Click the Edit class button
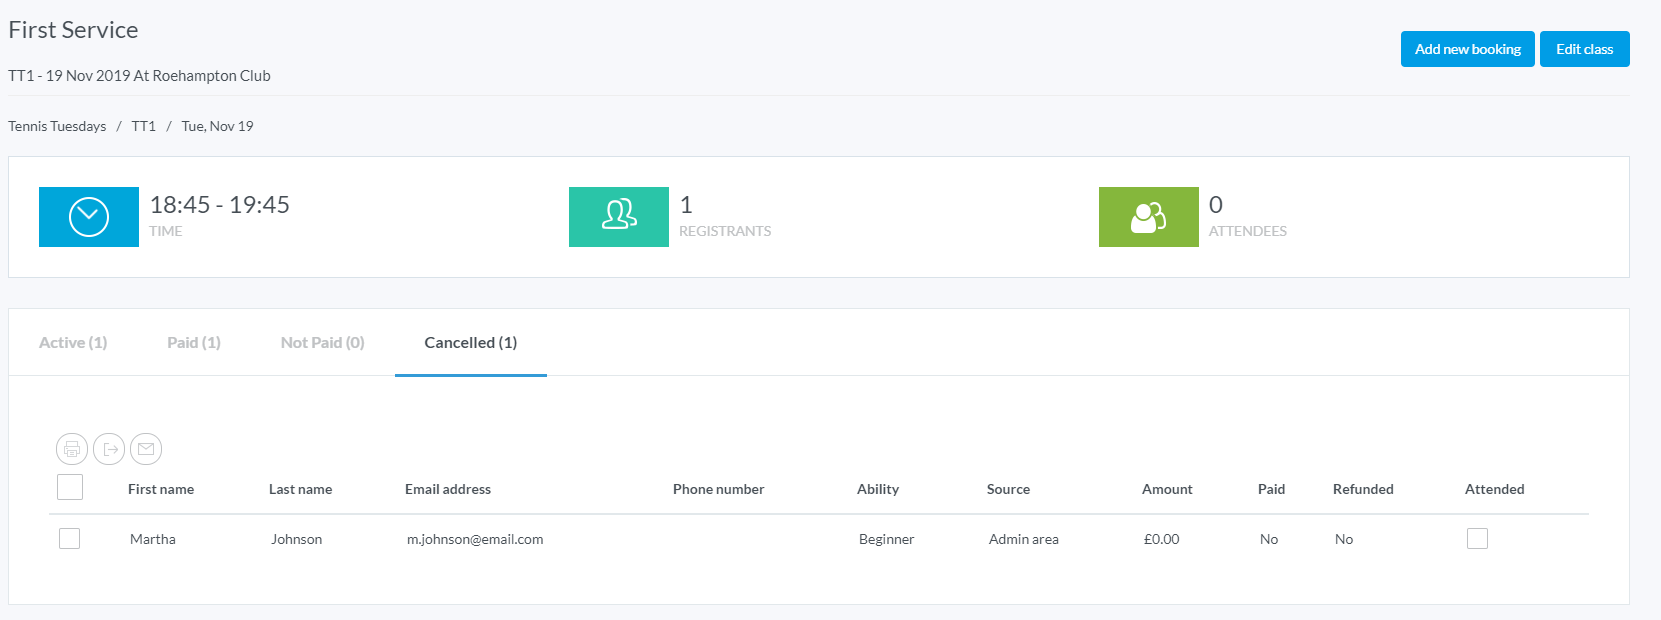The image size is (1661, 620). [x=1584, y=49]
